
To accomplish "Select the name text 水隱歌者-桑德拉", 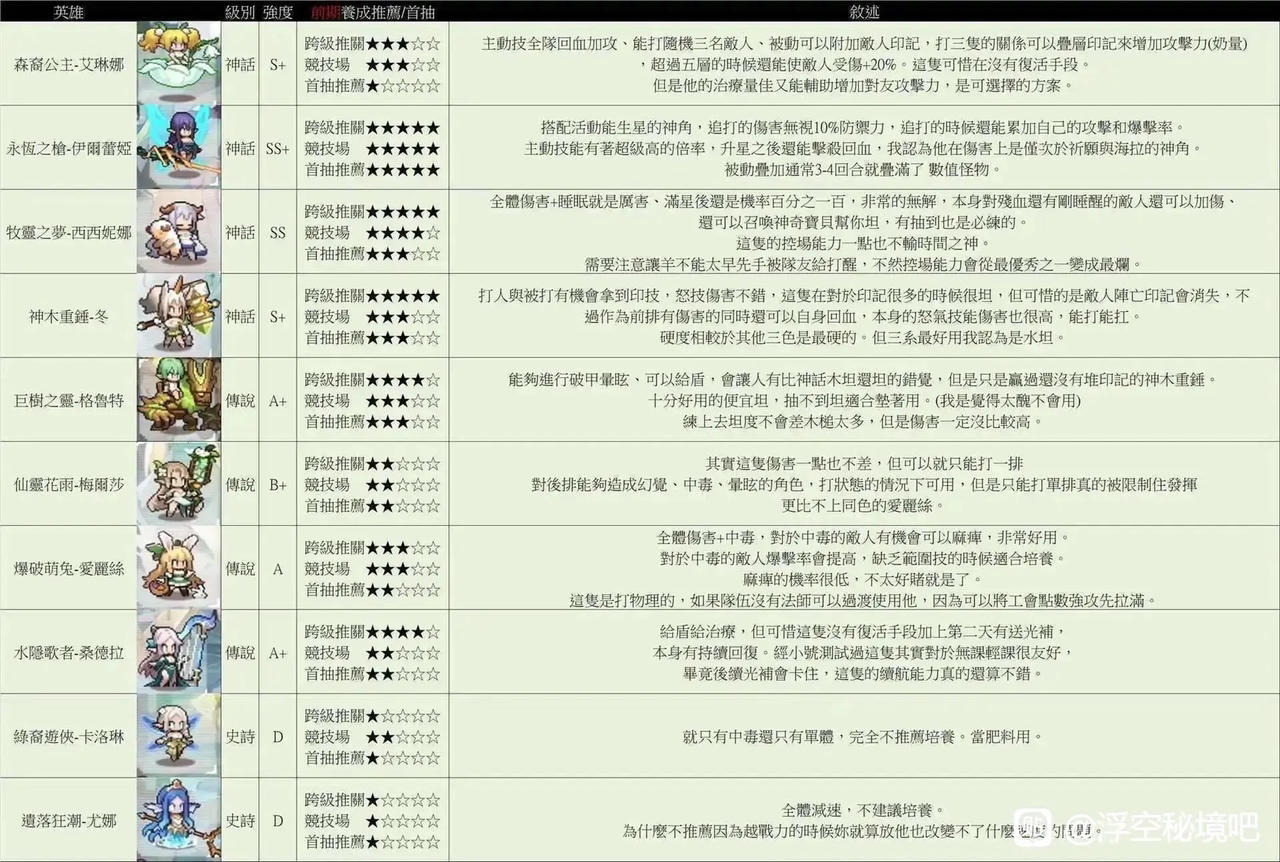I will 69,652.
